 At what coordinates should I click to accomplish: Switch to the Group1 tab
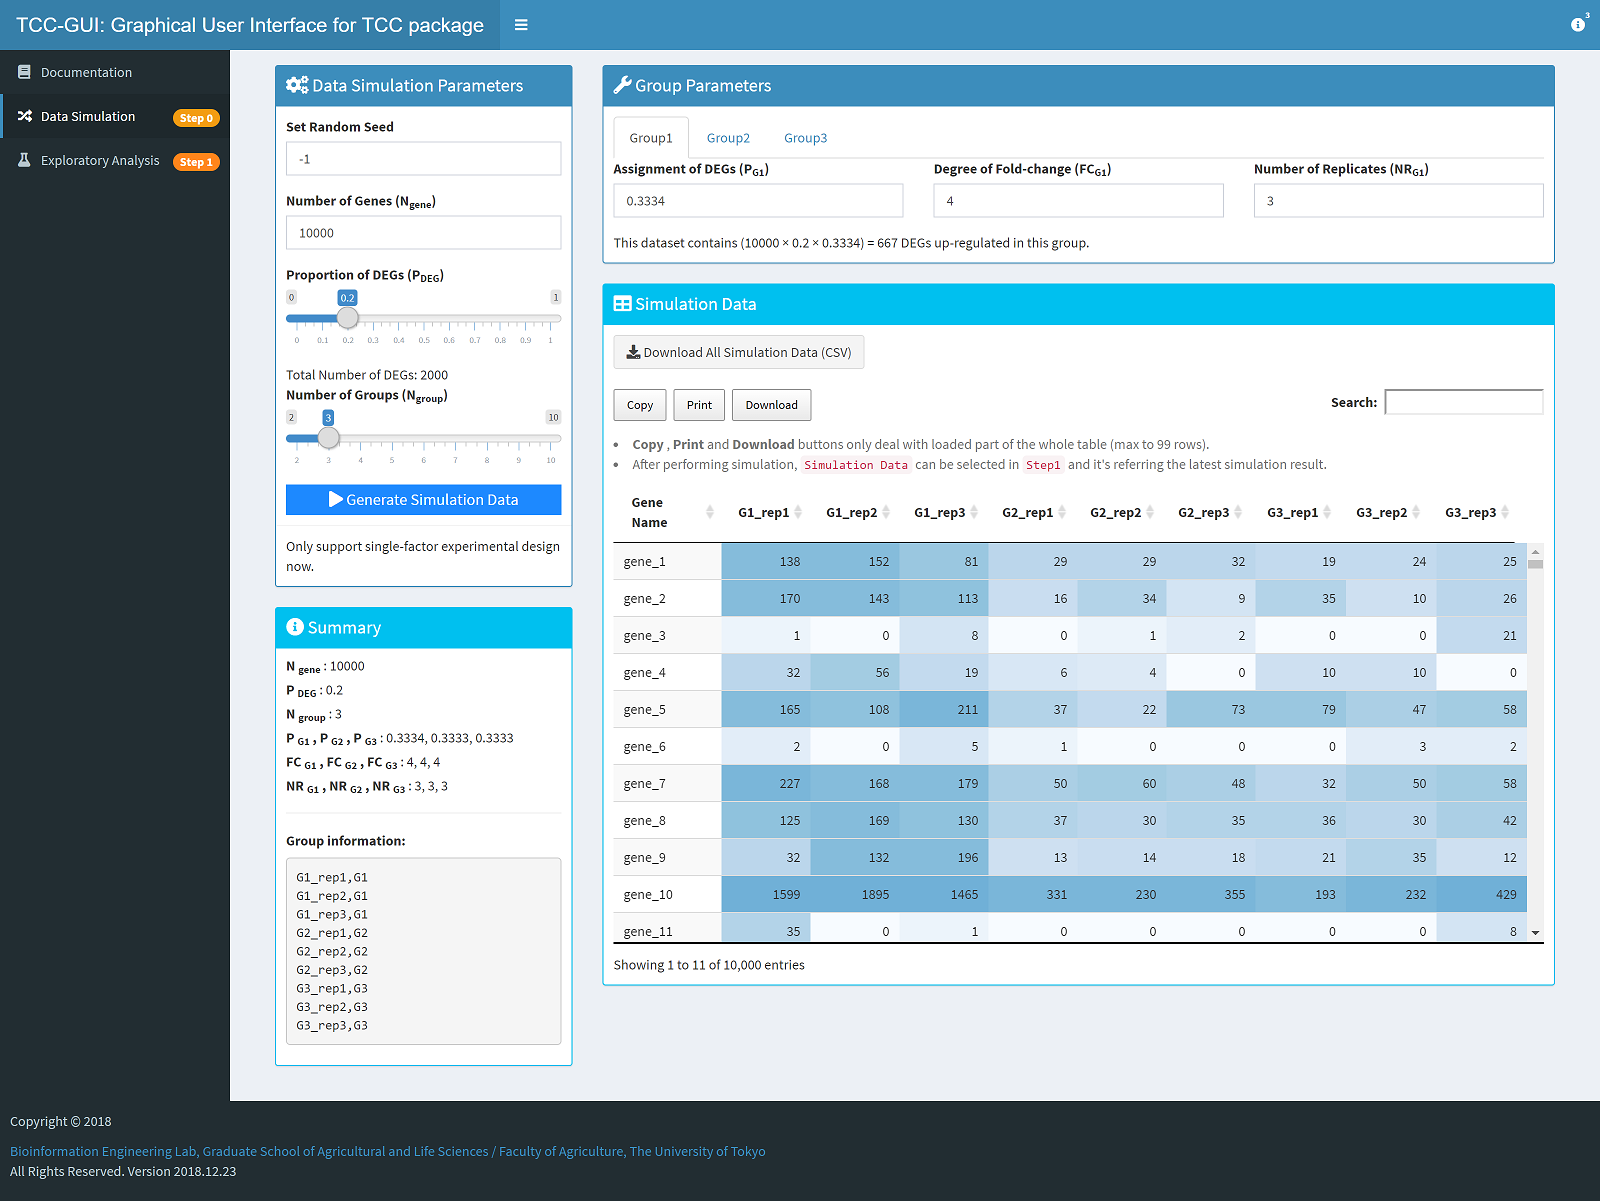pos(651,138)
